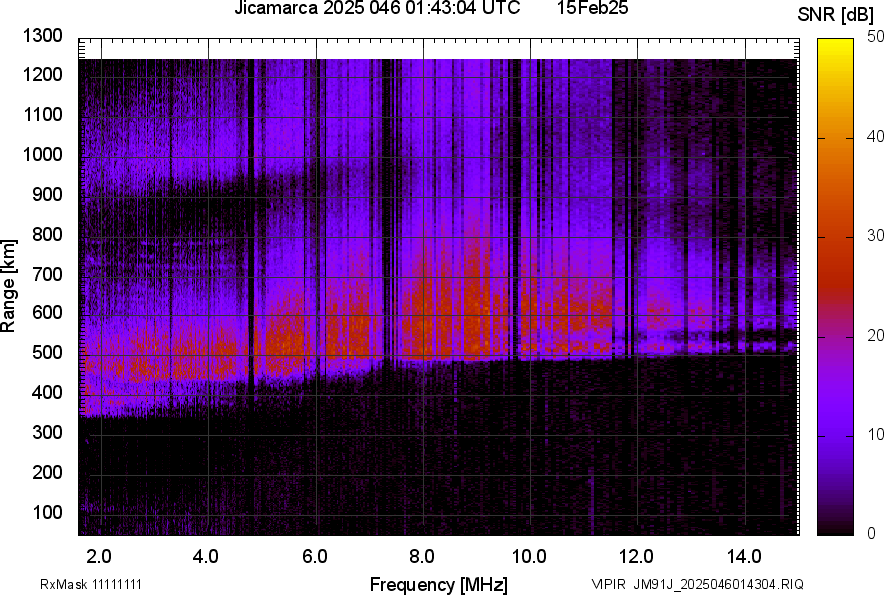The image size is (884, 595).
Task: Click the VIPIR JM91J RIQ filename label
Action: 697,584
